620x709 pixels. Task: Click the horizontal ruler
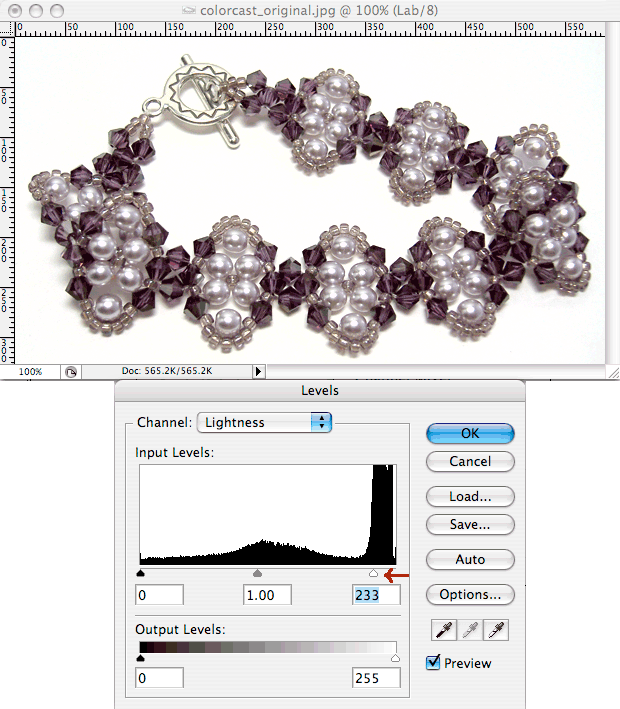(x=310, y=29)
